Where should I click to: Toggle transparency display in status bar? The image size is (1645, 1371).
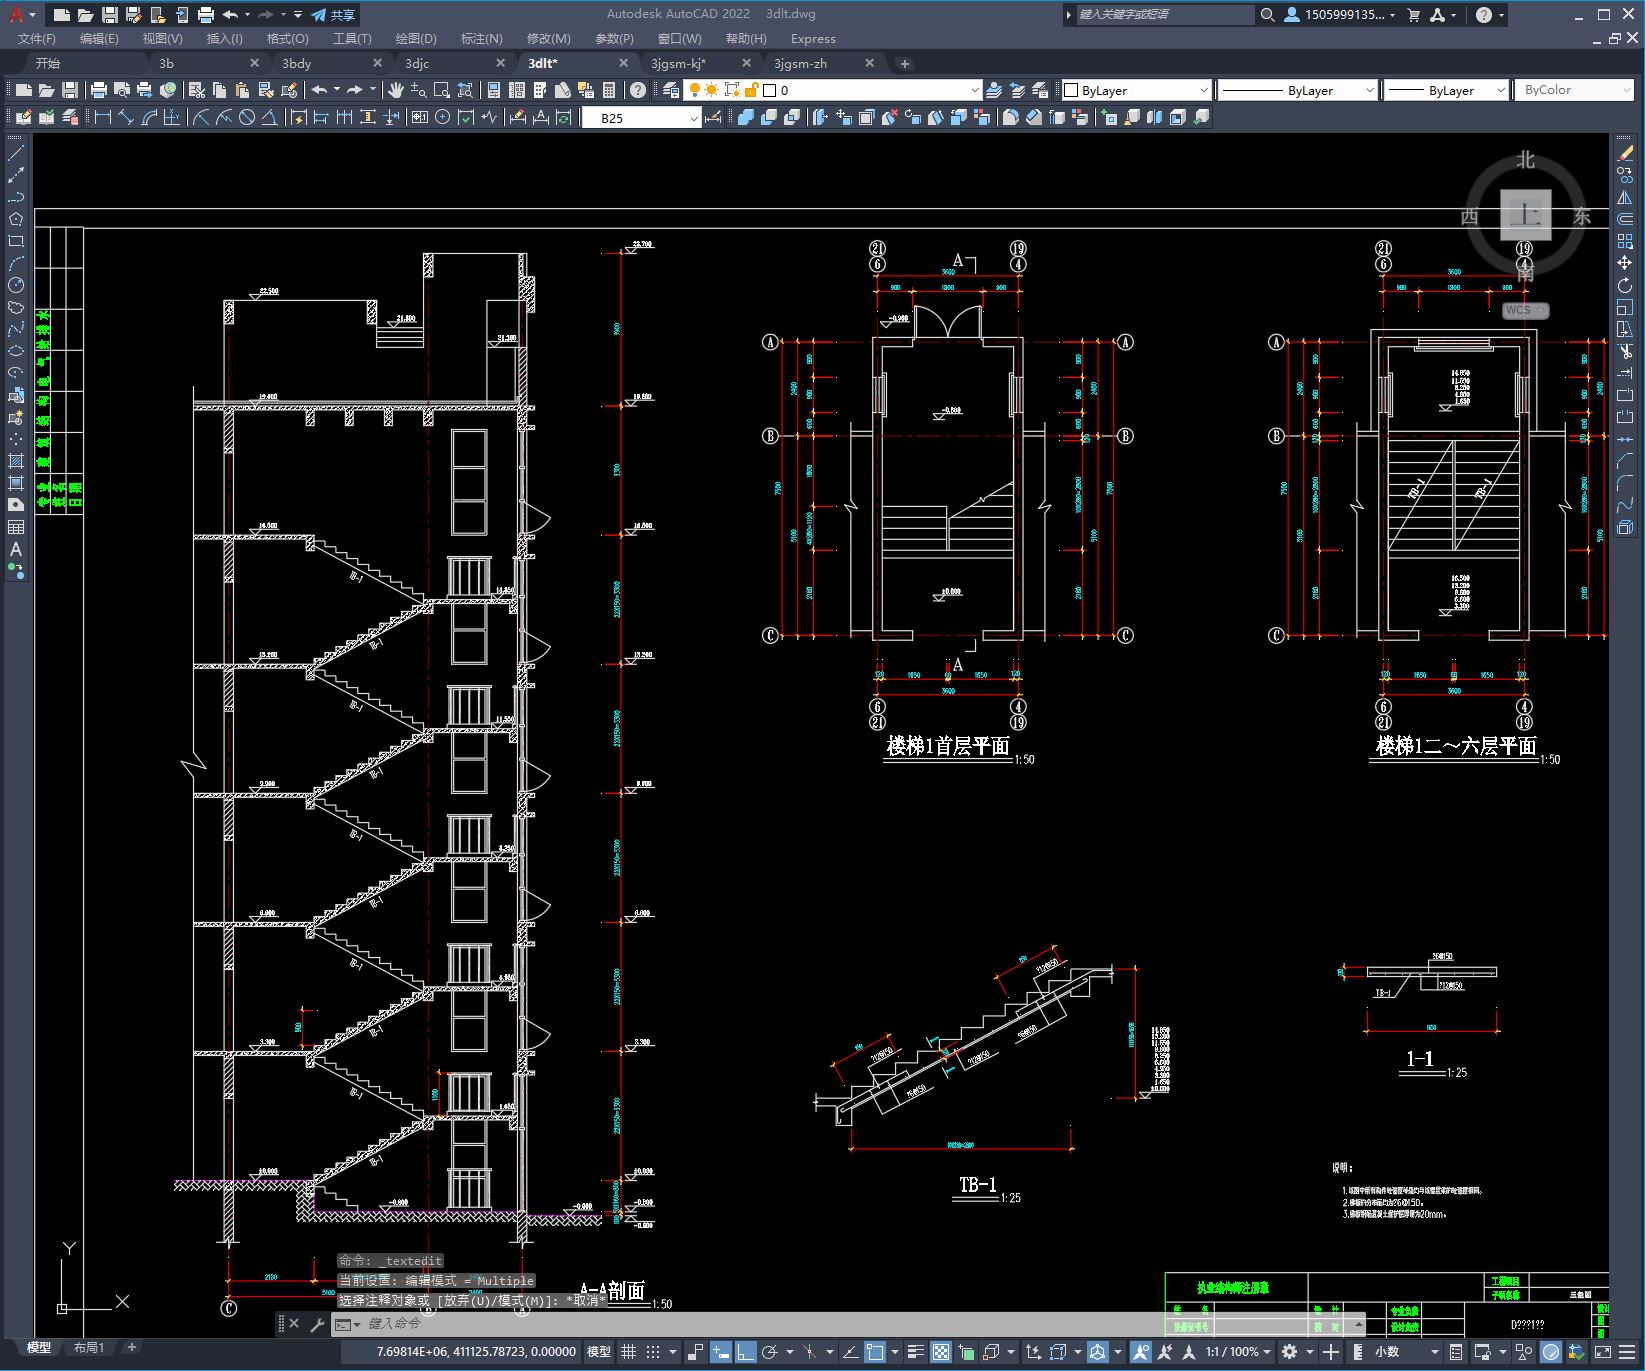pos(941,1352)
